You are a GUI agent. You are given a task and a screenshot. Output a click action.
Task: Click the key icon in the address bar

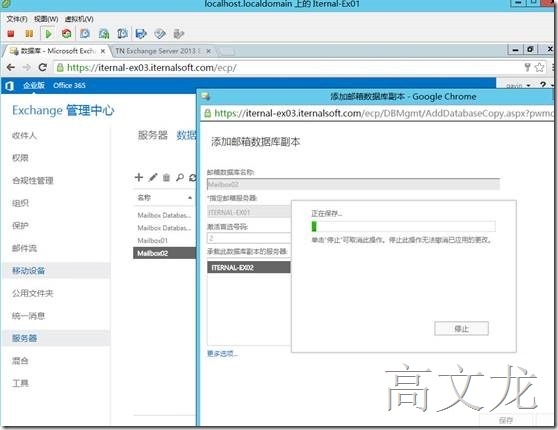tap(527, 67)
